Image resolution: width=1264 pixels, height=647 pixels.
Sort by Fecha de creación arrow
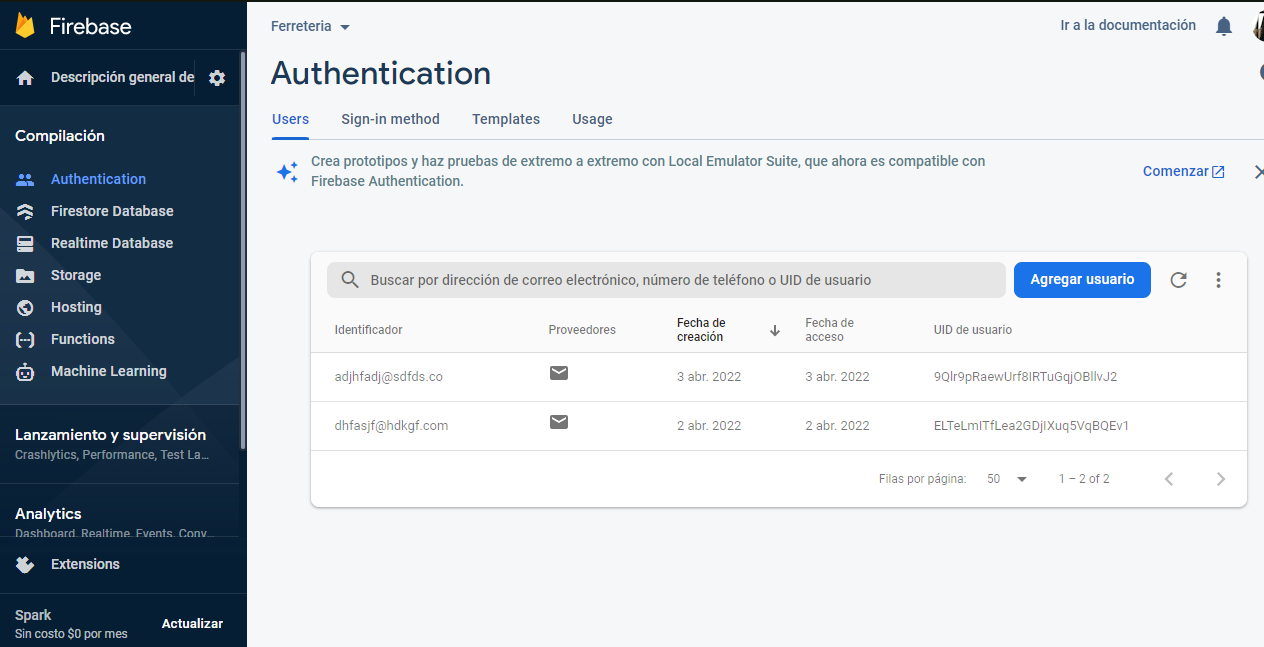[x=775, y=330]
